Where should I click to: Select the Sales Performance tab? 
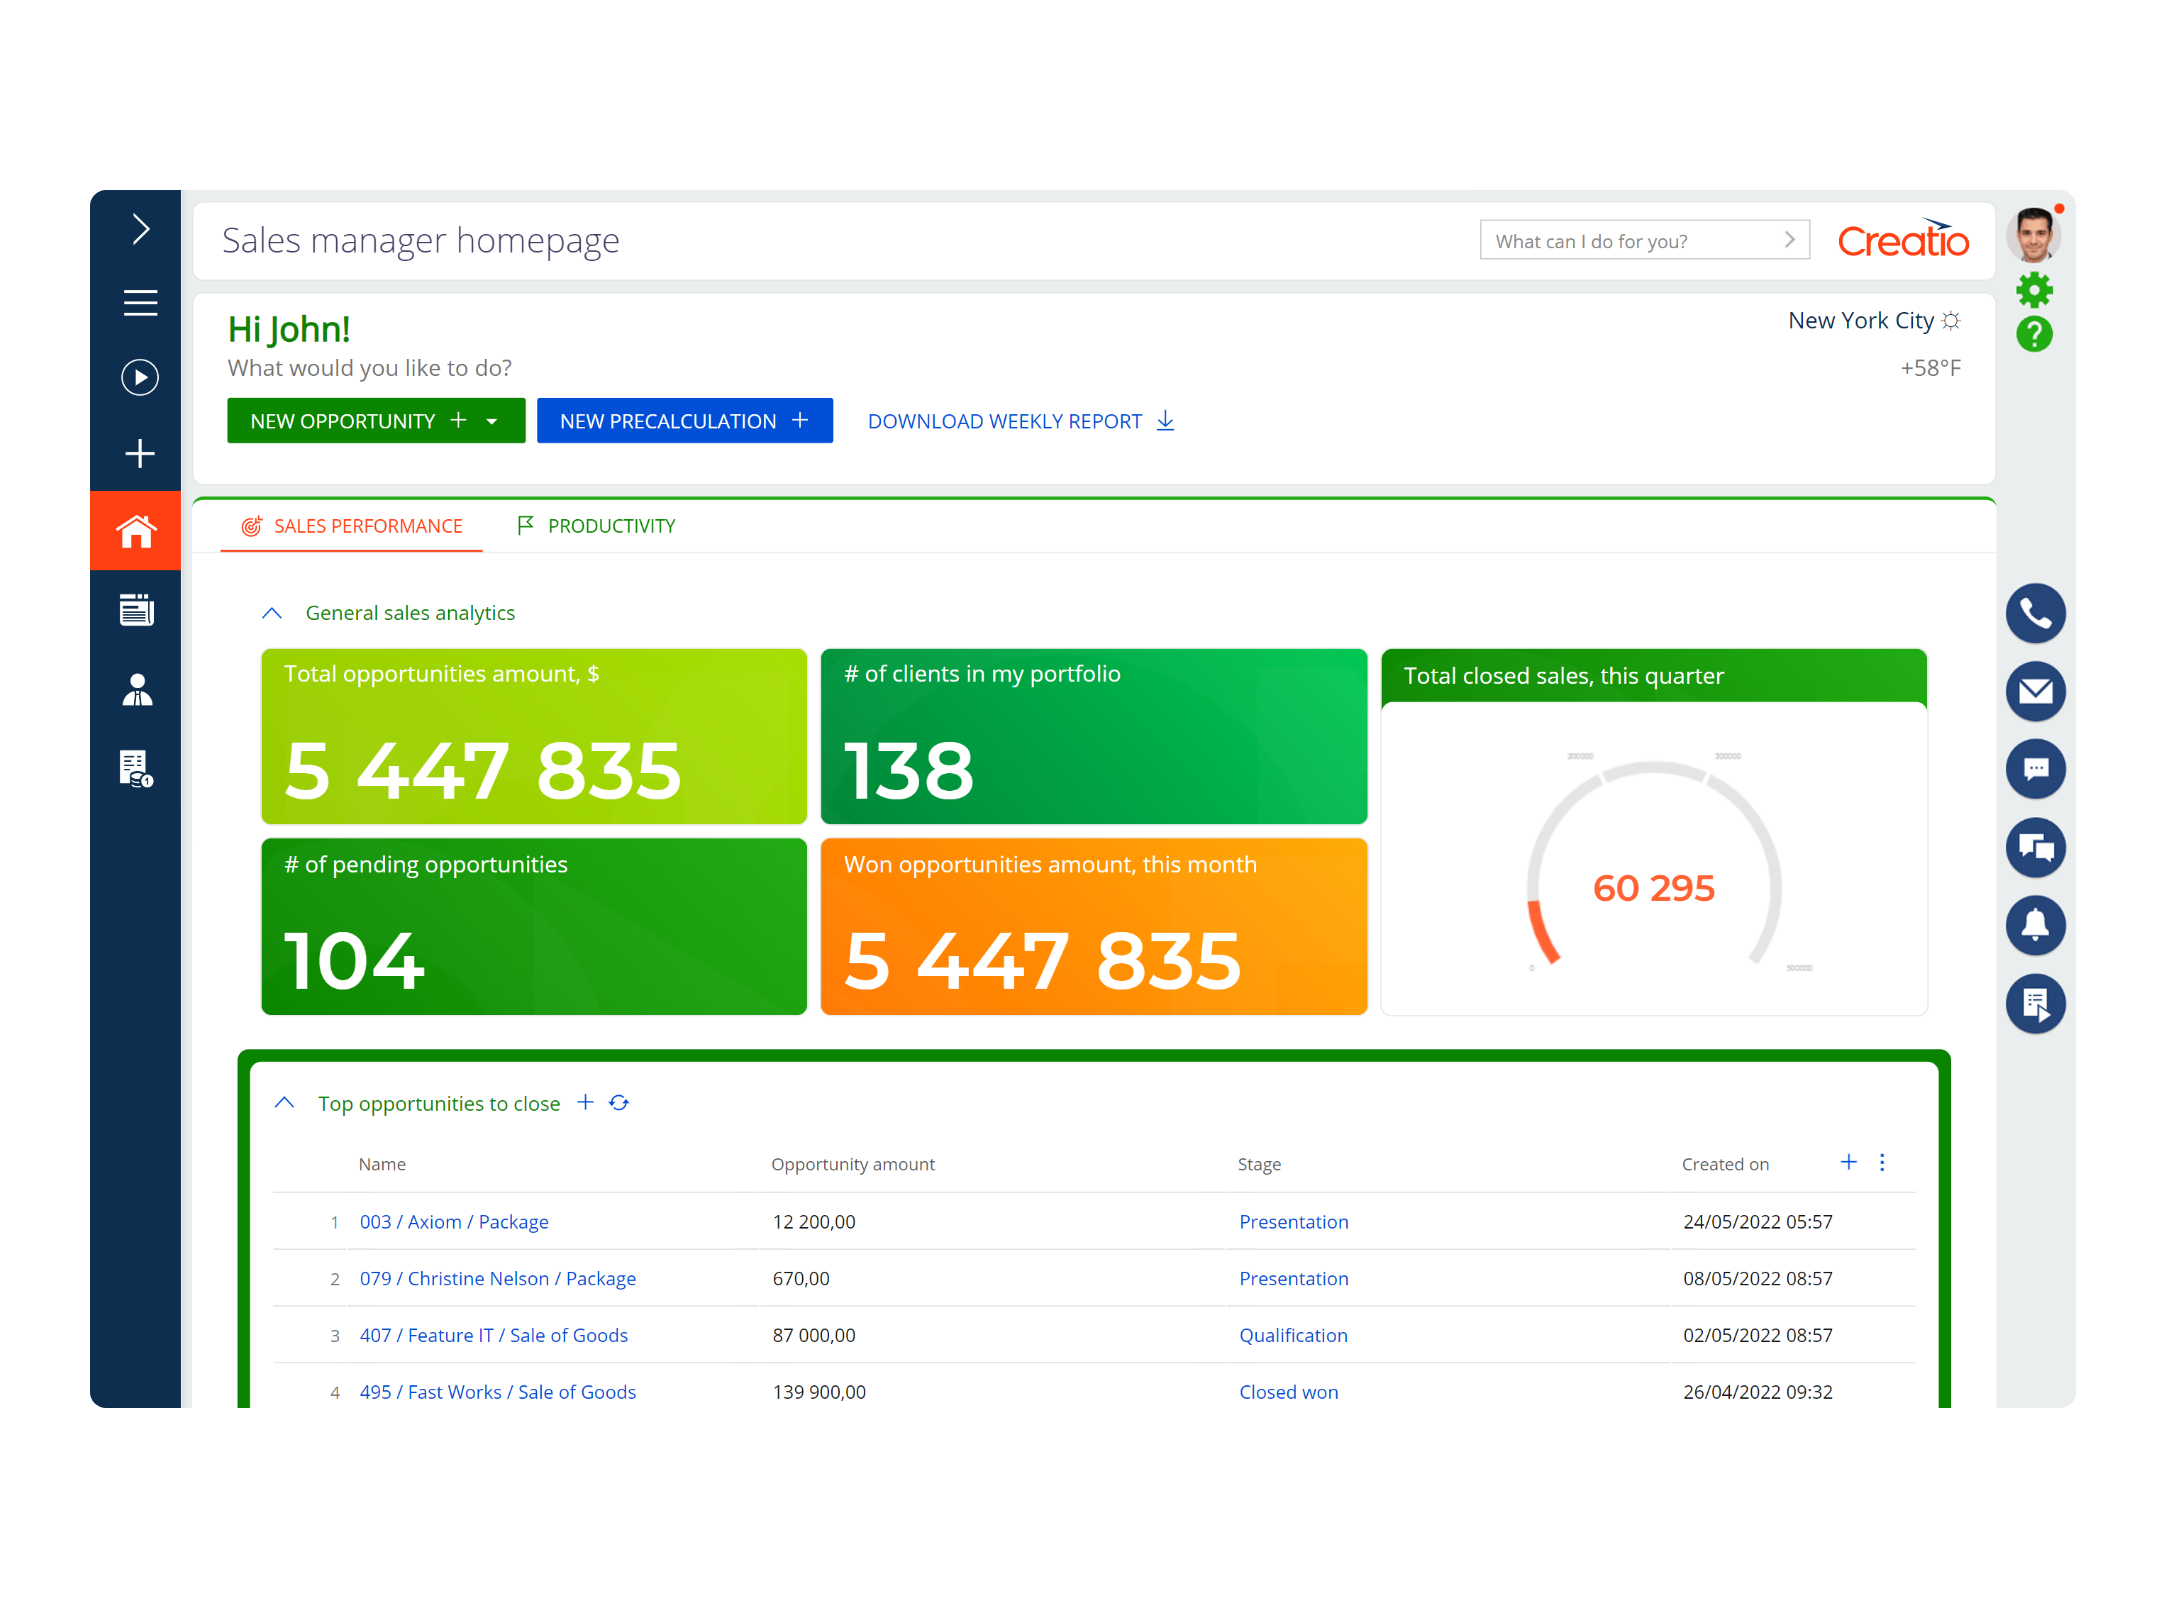click(368, 525)
